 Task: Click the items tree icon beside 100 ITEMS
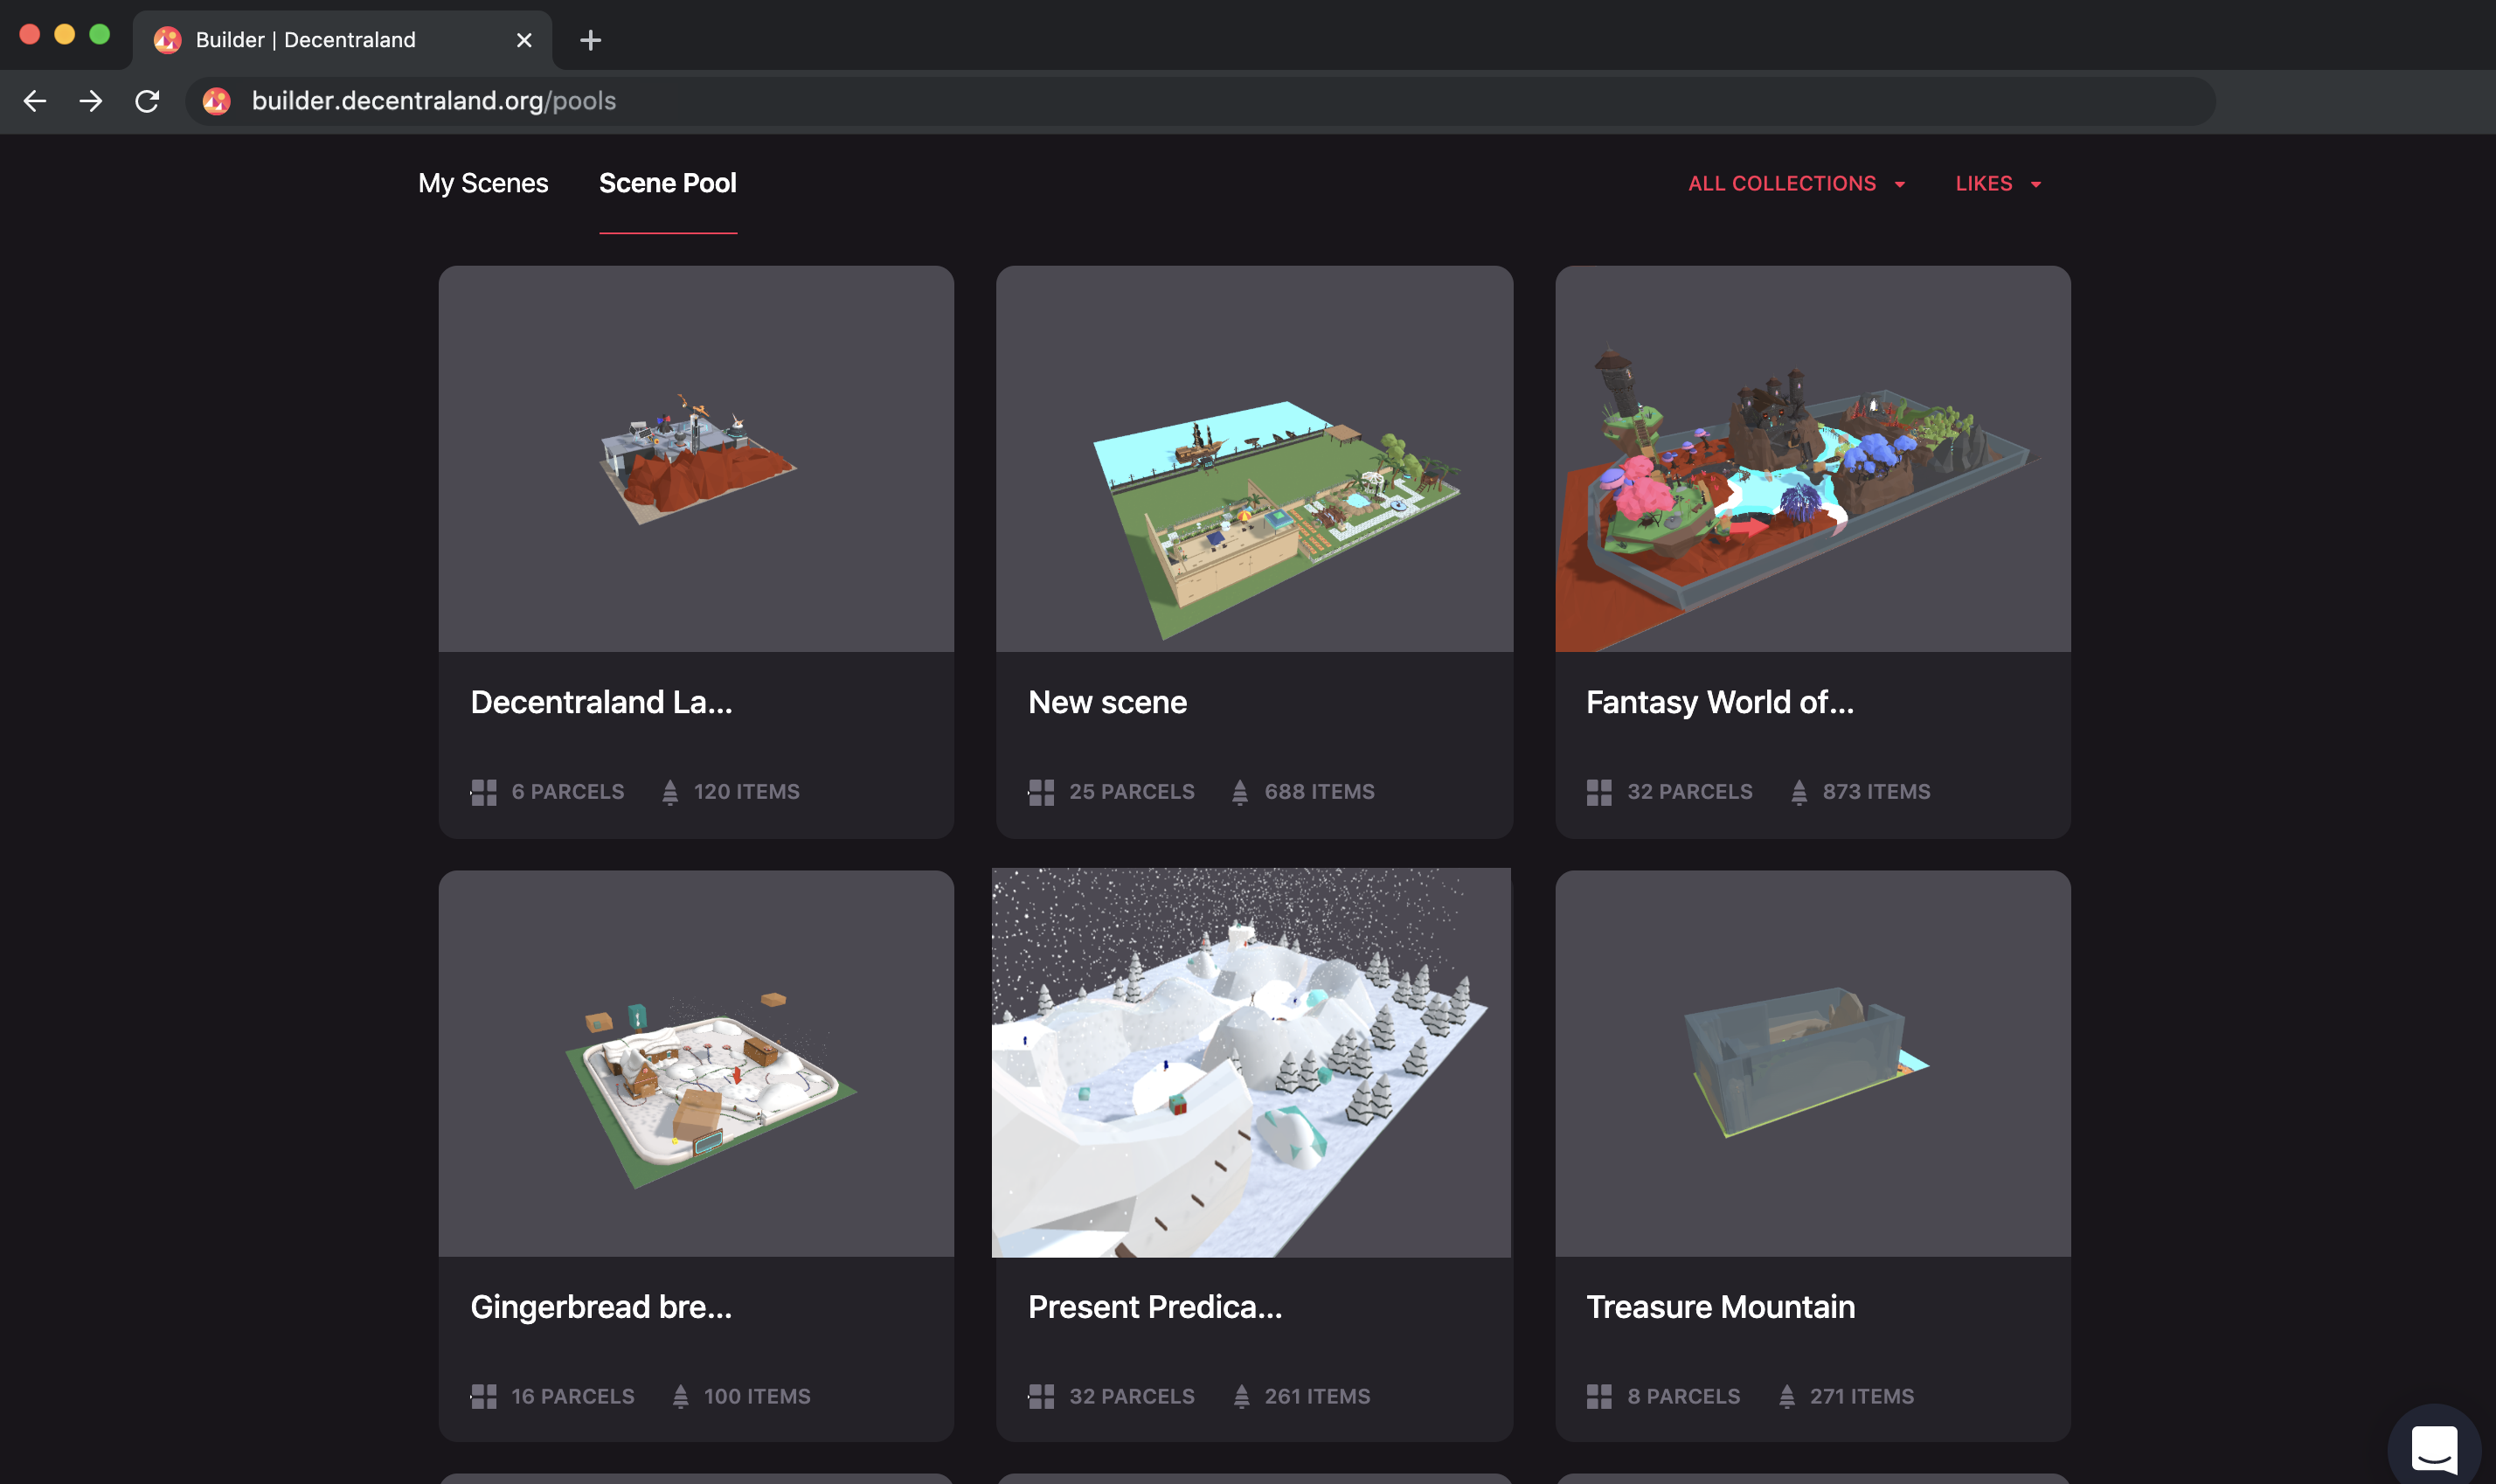click(x=680, y=1396)
